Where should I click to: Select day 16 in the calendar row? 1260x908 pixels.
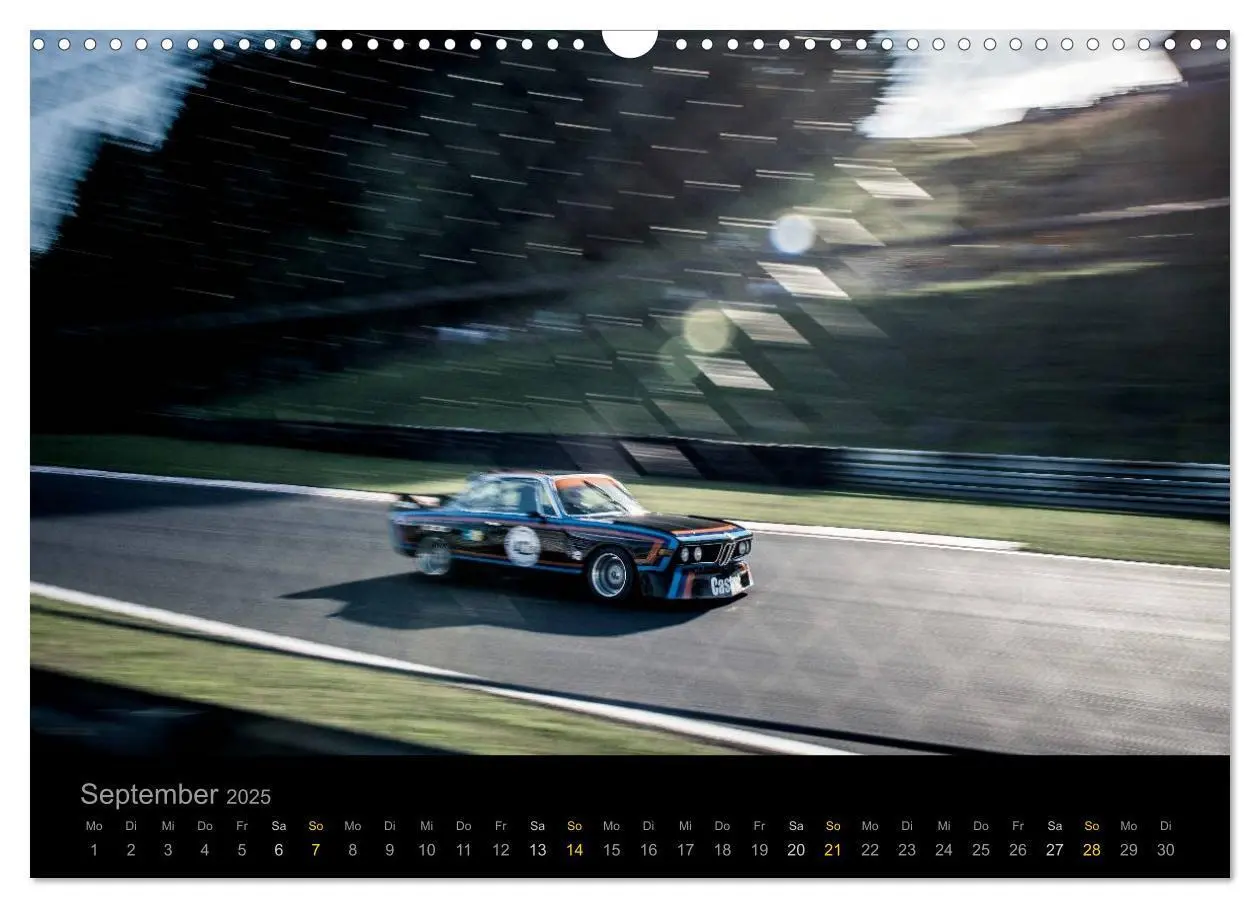(x=649, y=850)
